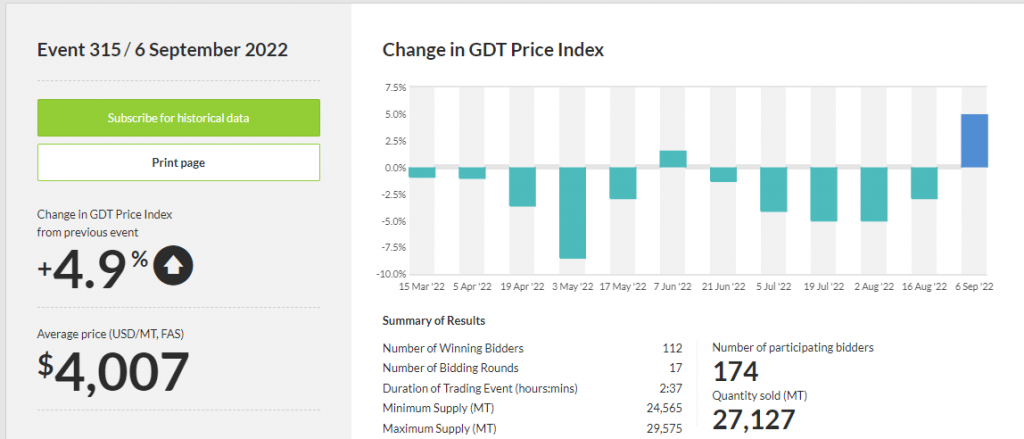
Task: Click the upward arrow price change icon
Action: pos(176,265)
